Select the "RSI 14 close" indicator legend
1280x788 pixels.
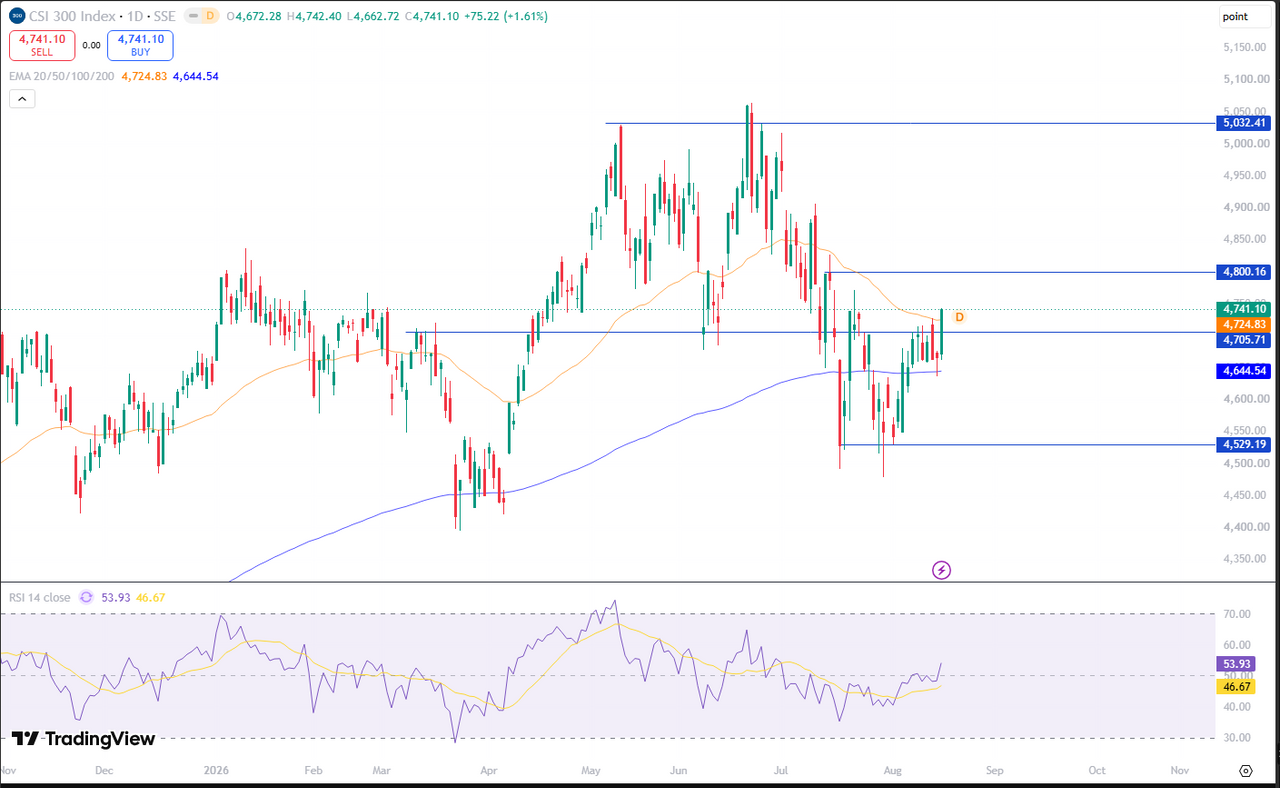(x=40, y=597)
